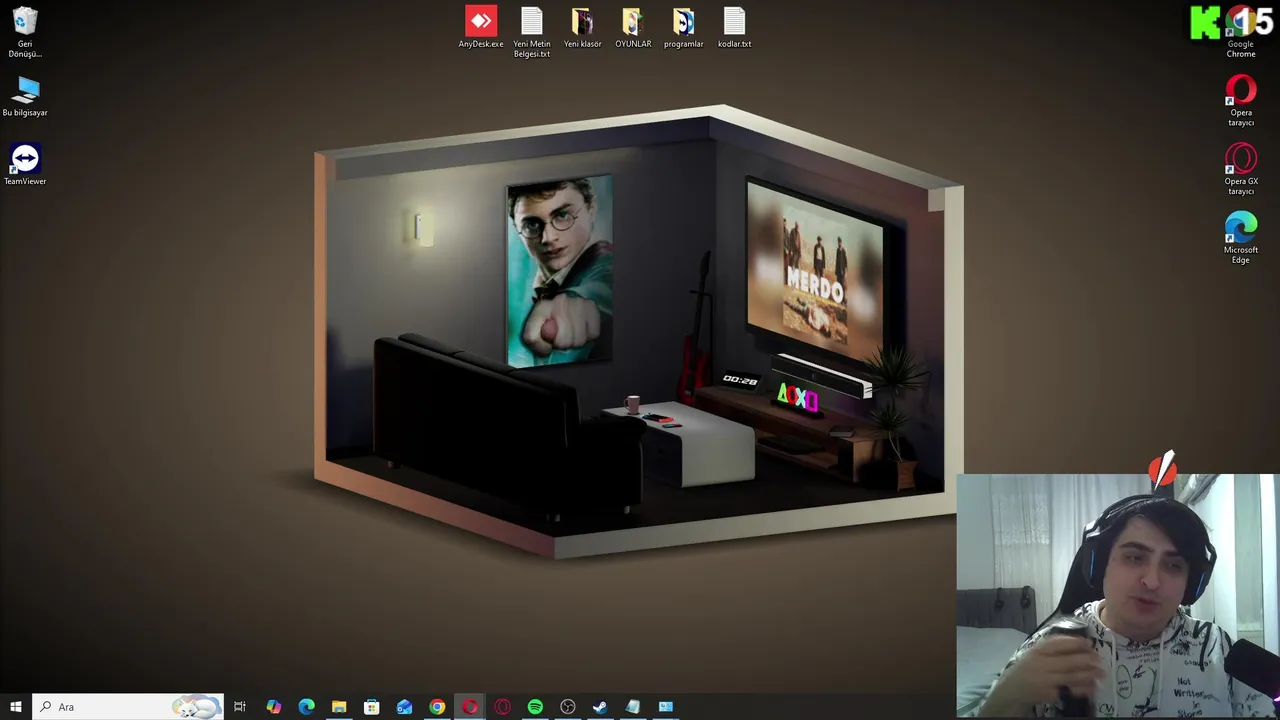Open Spotify from the taskbar

(535, 707)
